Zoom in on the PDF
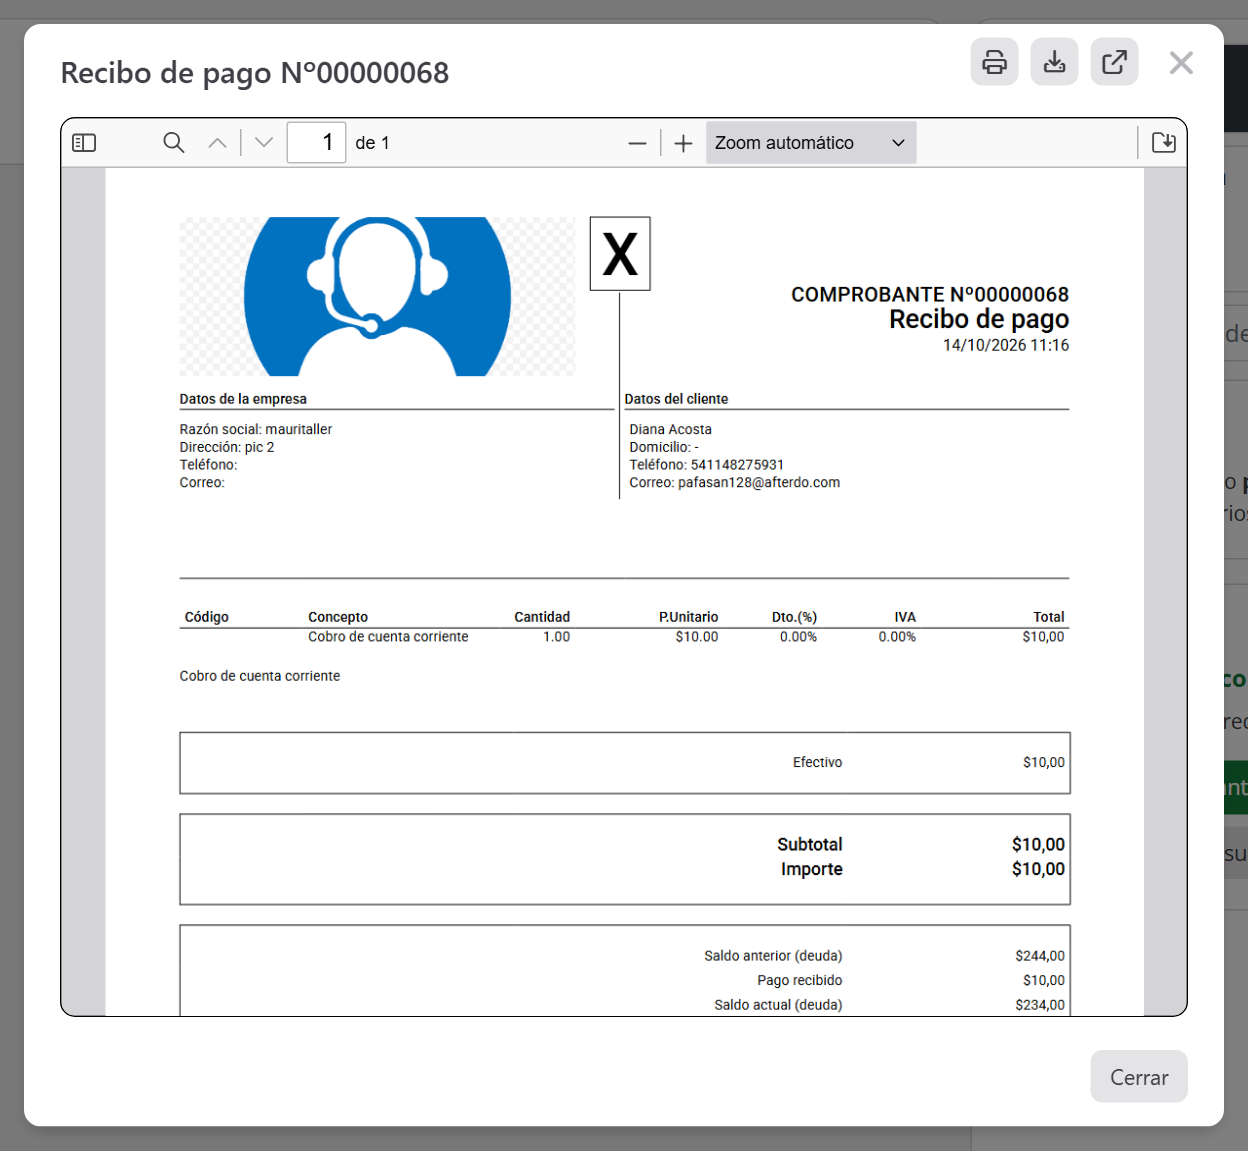This screenshot has height=1151, width=1248. point(683,143)
